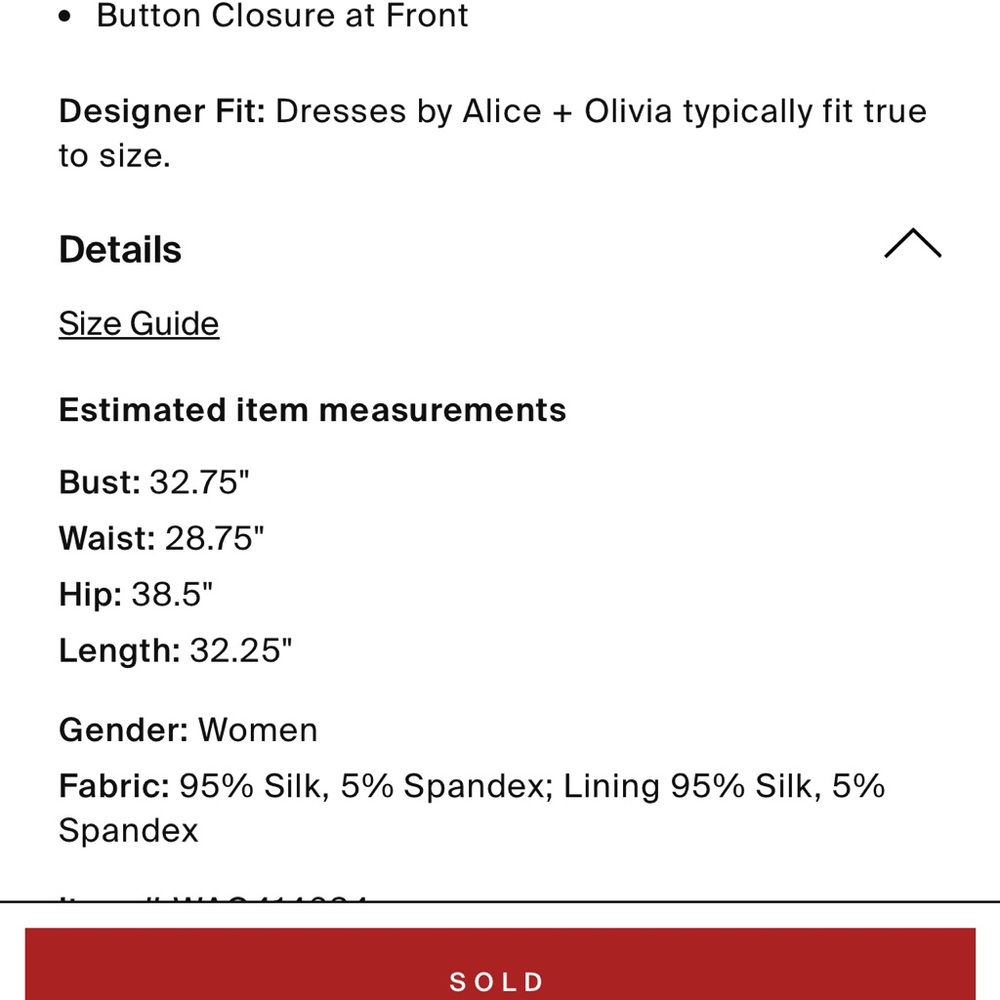Open the Size Guide link

coord(139,323)
